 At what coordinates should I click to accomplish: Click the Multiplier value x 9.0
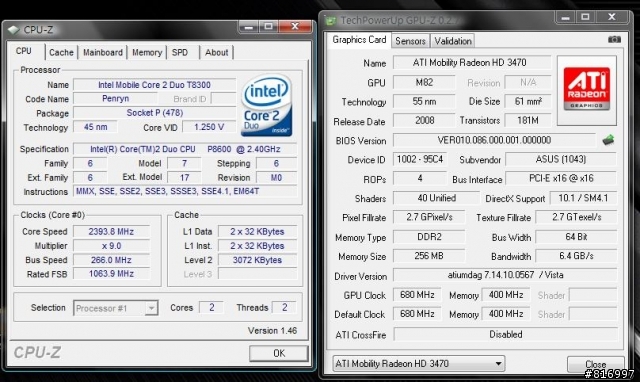click(x=111, y=246)
